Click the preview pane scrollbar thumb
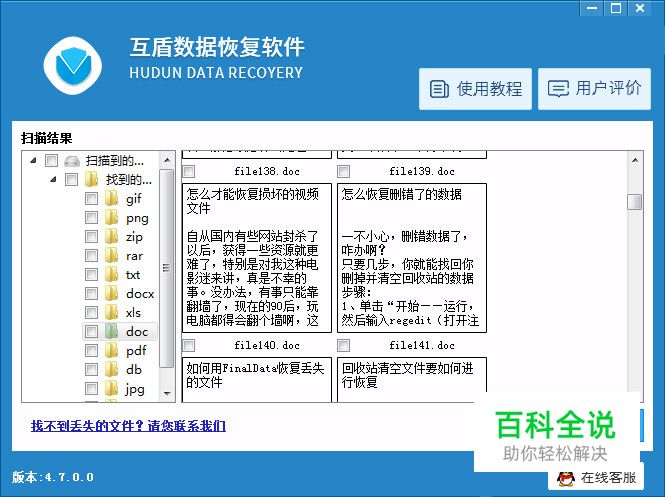This screenshot has width=665, height=497. click(x=635, y=202)
